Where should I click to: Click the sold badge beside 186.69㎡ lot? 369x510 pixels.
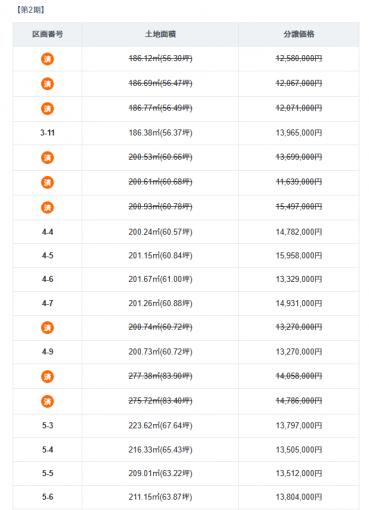point(47,84)
